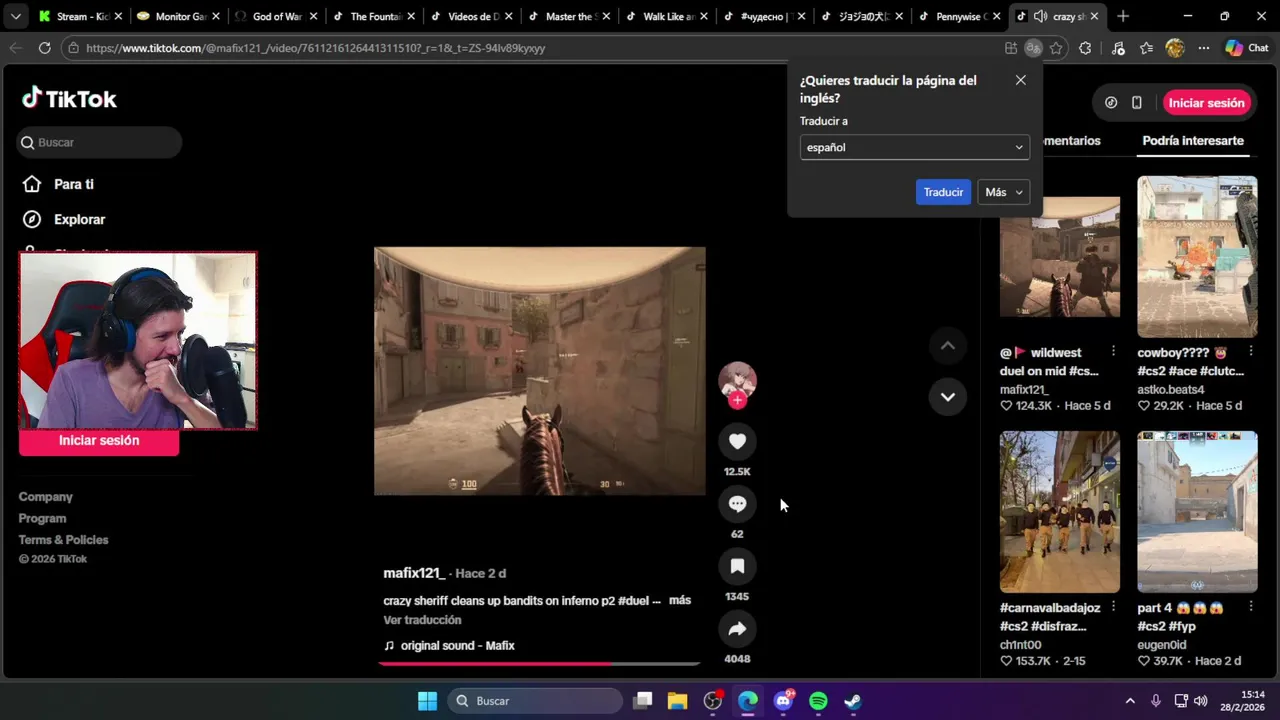Seek on the video progress bar
This screenshot has width=1280, height=720.
(539, 663)
